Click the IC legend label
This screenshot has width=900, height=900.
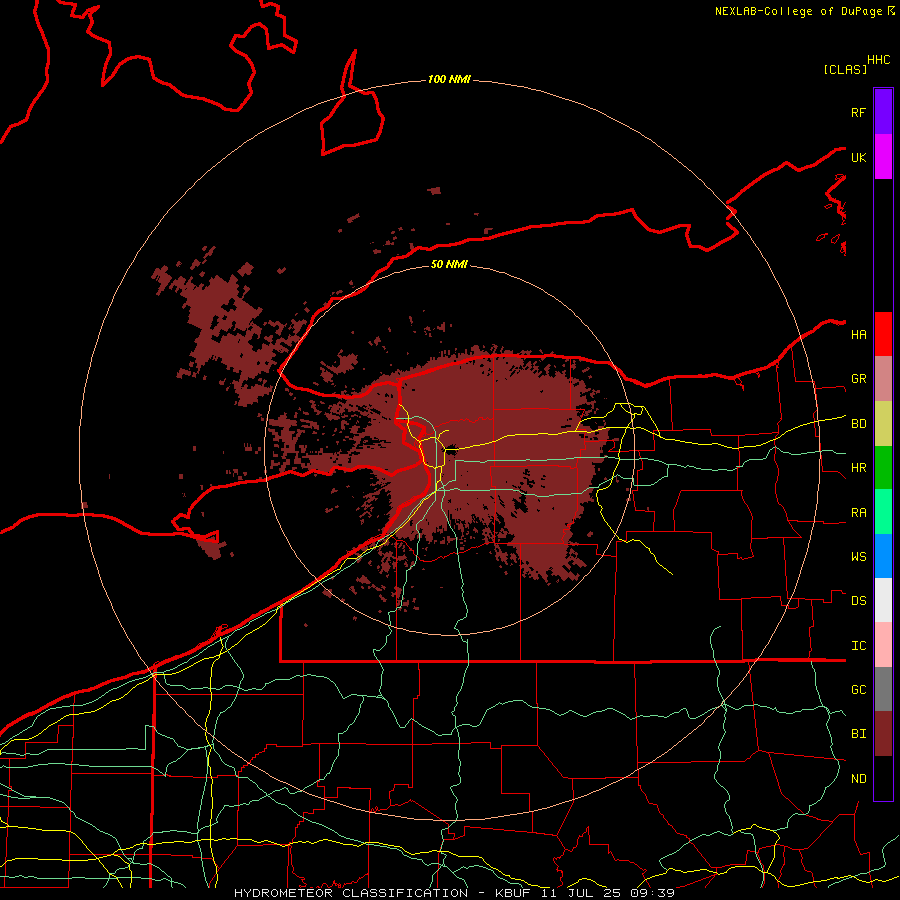pyautogui.click(x=858, y=646)
